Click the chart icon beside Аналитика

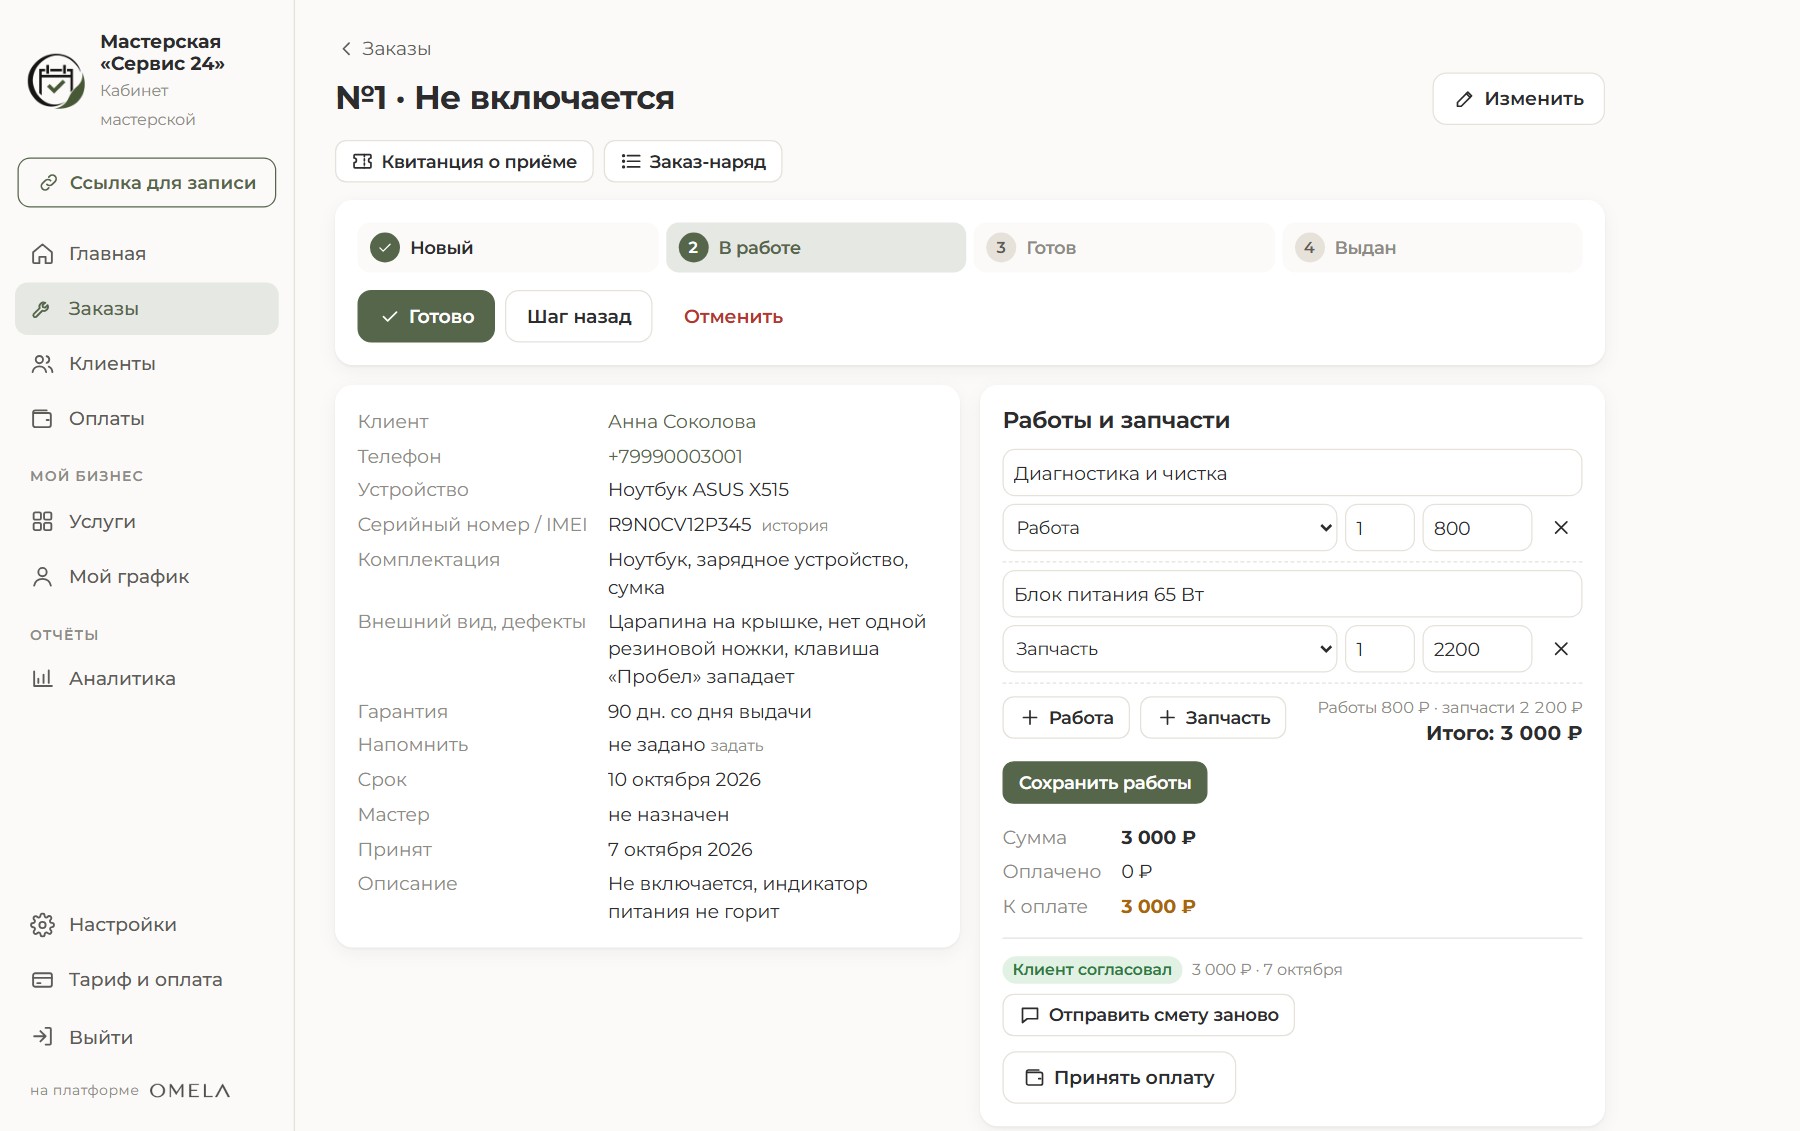[x=42, y=679]
